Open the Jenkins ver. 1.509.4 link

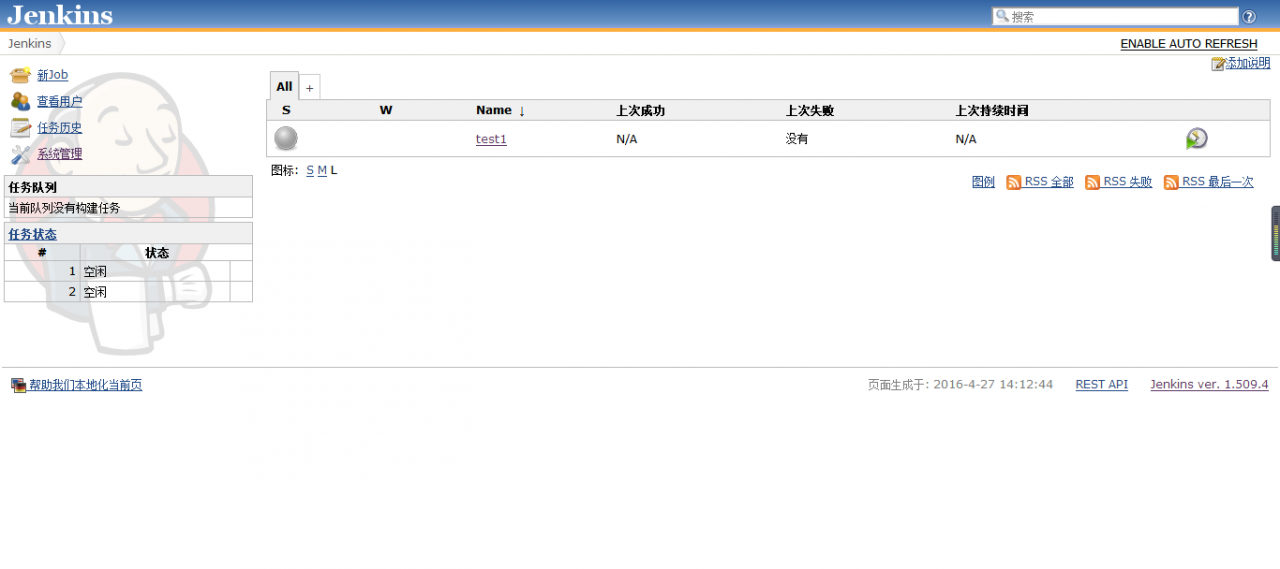click(1209, 384)
